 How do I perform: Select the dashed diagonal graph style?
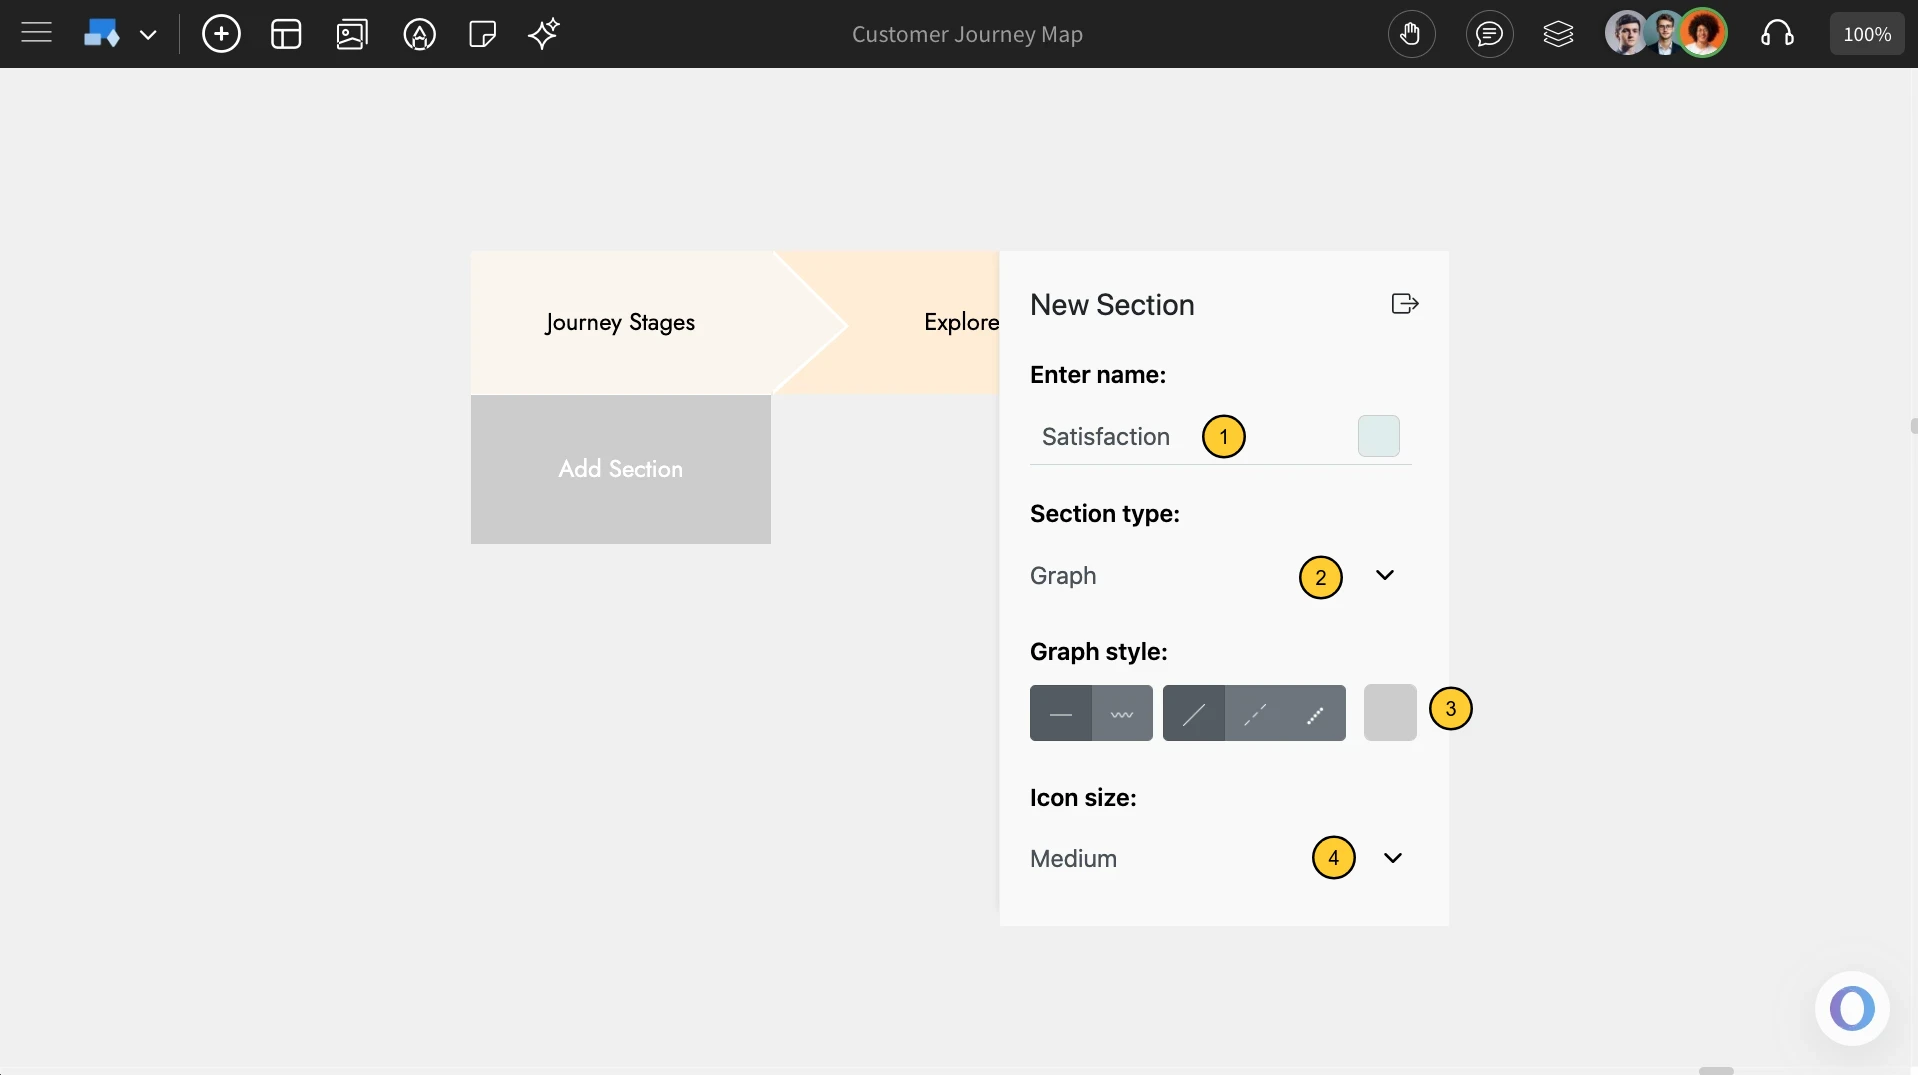pyautogui.click(x=1254, y=713)
